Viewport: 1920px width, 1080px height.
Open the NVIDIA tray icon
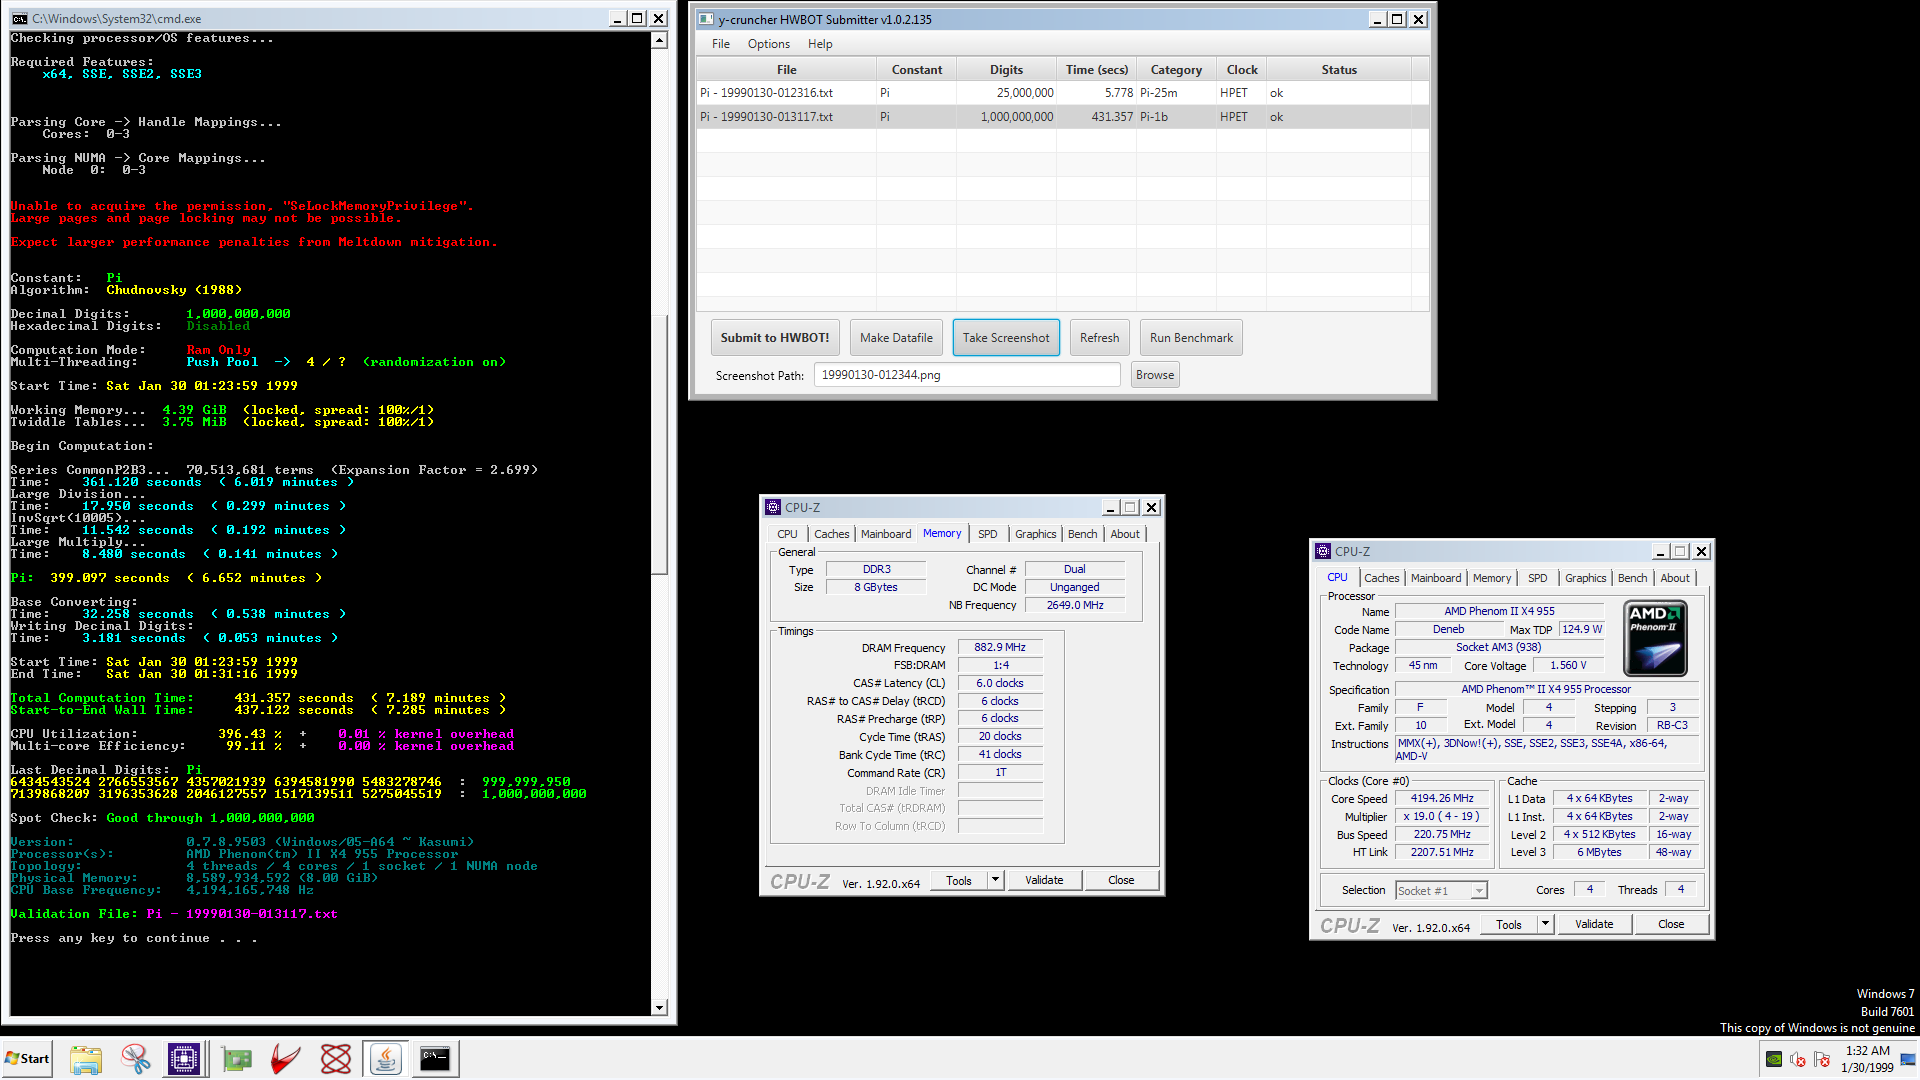click(1774, 1059)
